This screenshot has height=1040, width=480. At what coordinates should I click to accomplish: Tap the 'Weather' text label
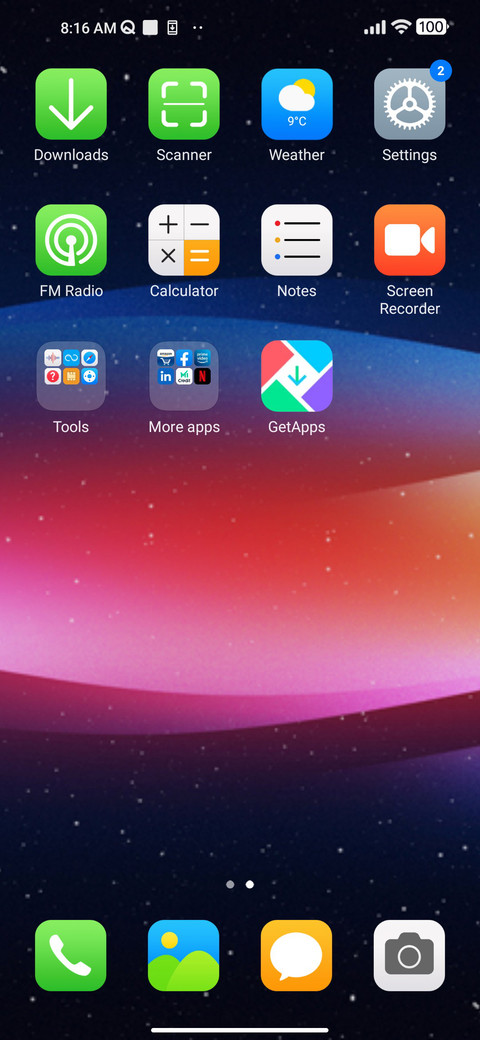click(x=296, y=155)
